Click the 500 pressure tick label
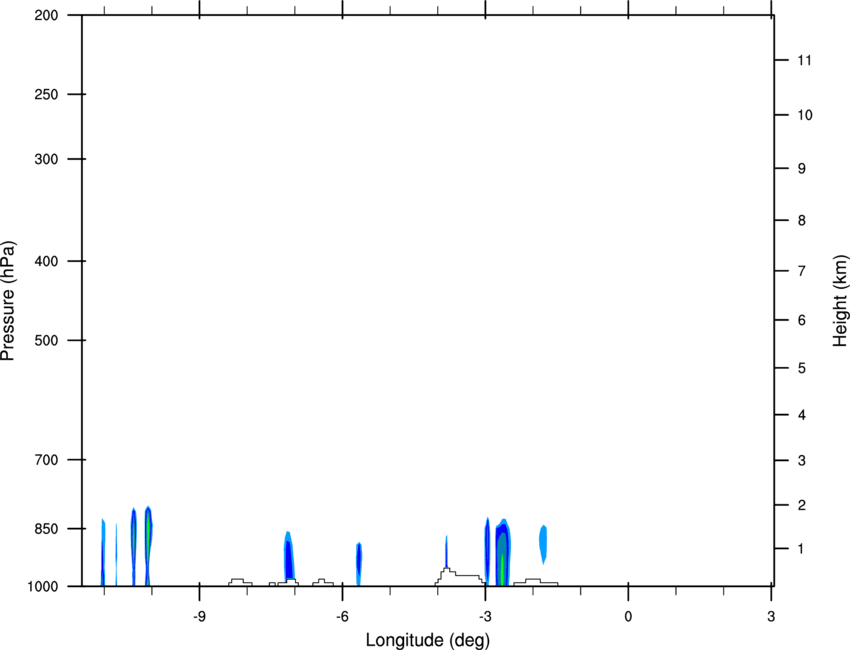Image resolution: width=850 pixels, height=650 pixels. [46, 340]
